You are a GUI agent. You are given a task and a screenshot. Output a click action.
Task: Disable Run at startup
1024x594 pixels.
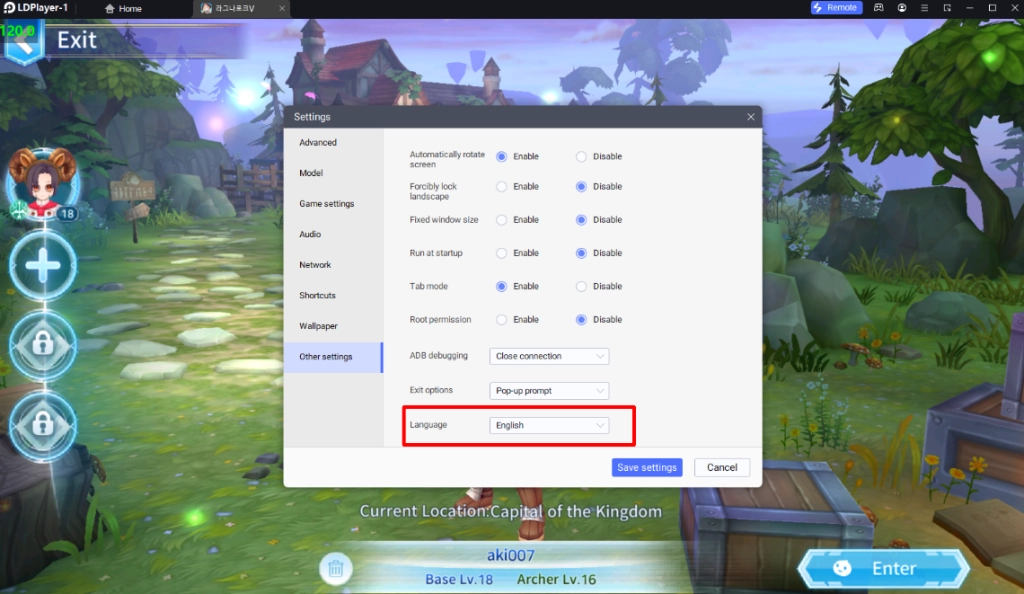[x=581, y=253]
